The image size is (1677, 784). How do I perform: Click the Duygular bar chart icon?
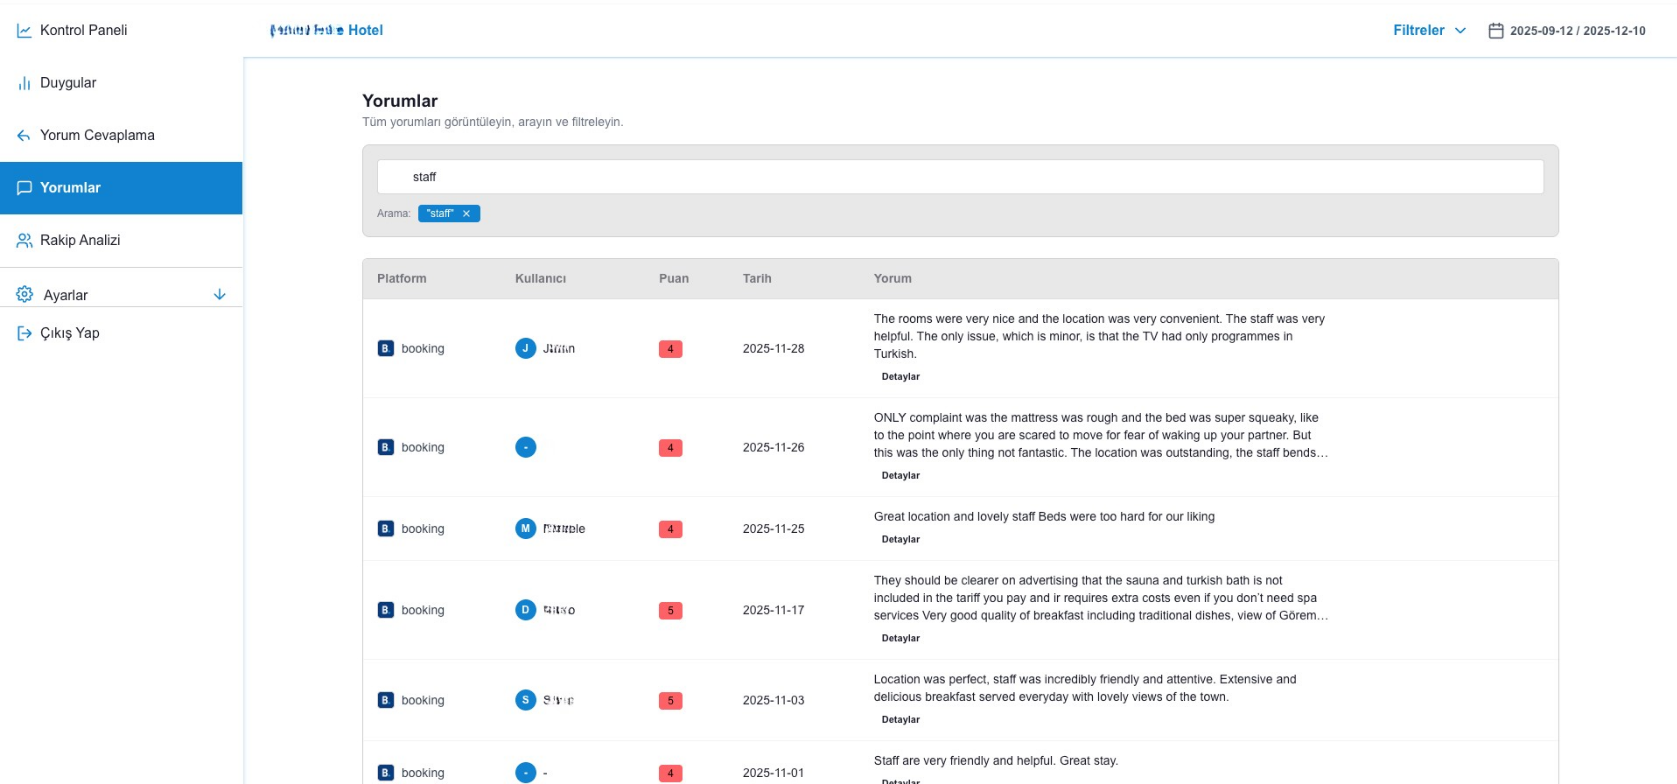pyautogui.click(x=24, y=83)
